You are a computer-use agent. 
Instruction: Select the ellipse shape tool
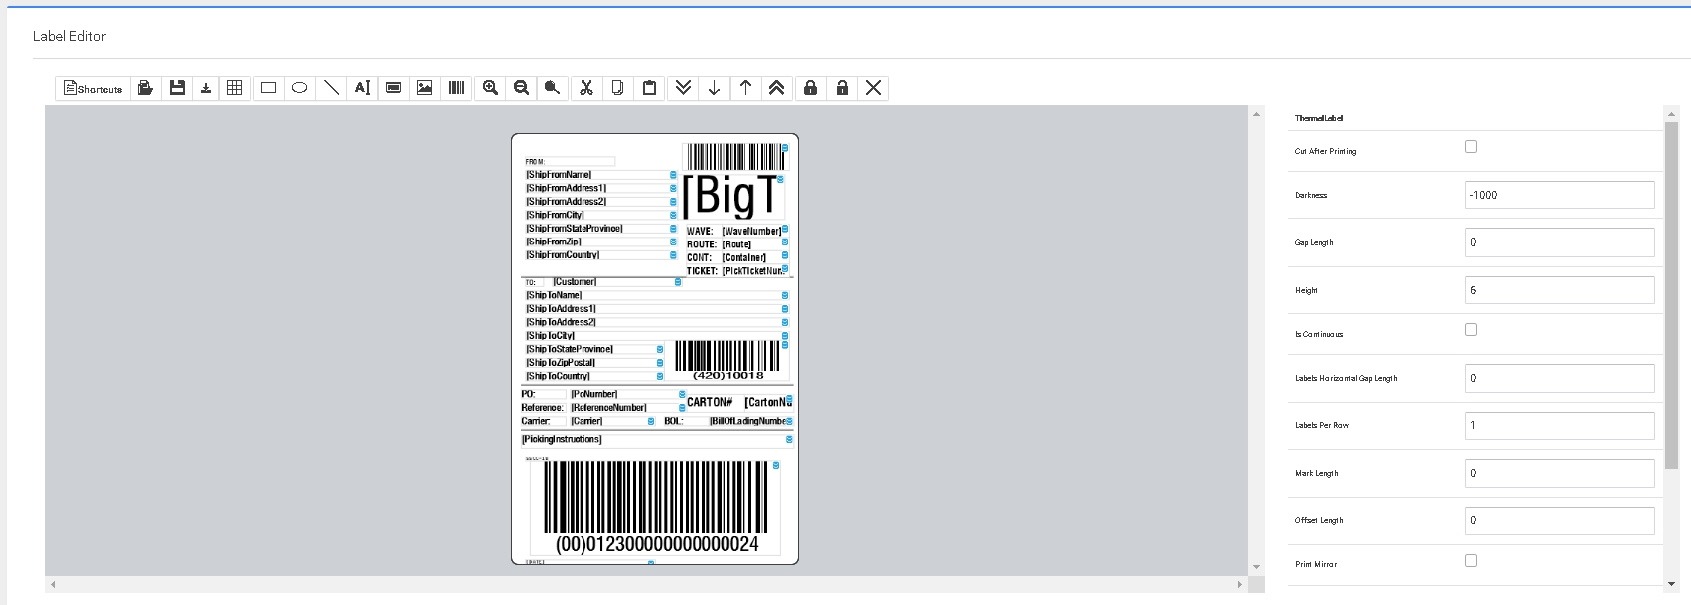click(x=299, y=88)
